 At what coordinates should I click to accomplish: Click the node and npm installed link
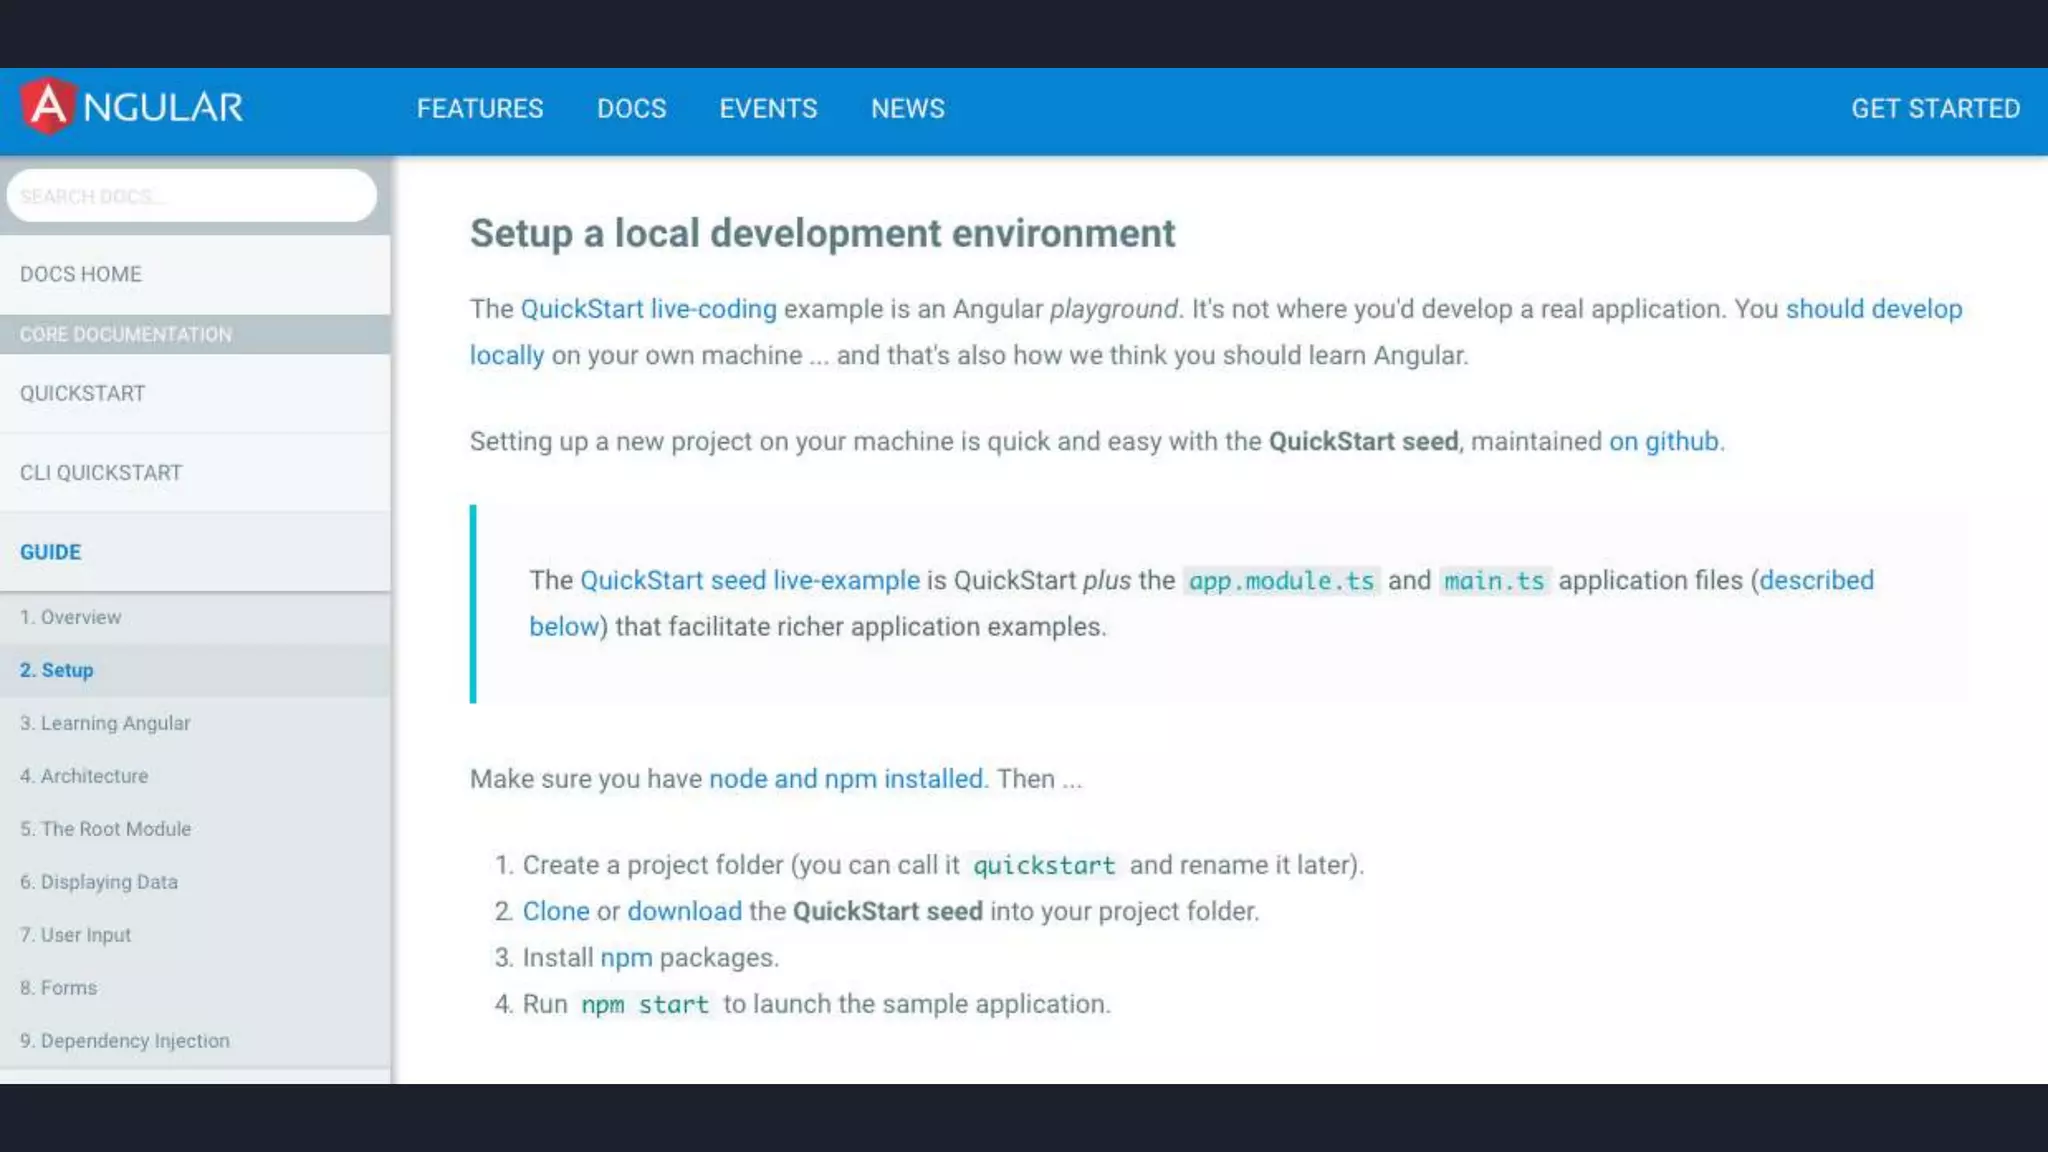(x=846, y=779)
